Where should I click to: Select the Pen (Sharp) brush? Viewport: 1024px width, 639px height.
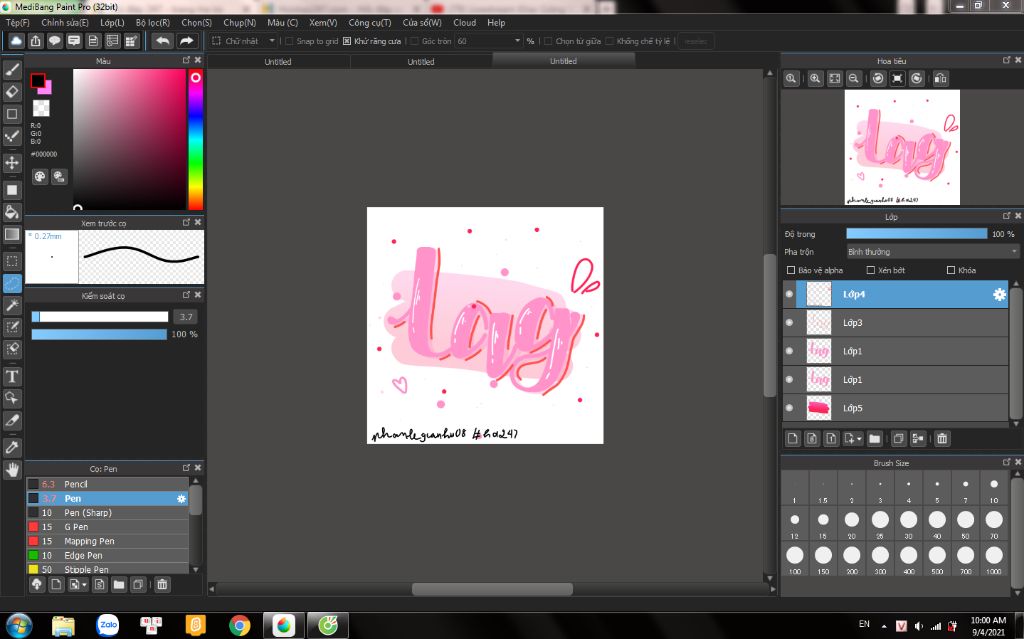click(108, 513)
